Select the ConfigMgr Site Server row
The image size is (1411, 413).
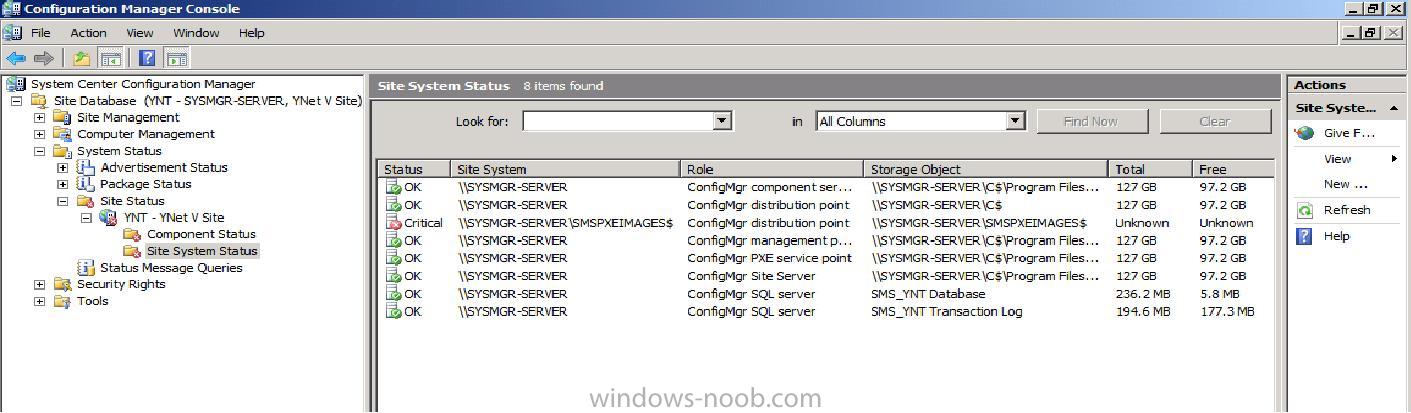pos(825,276)
